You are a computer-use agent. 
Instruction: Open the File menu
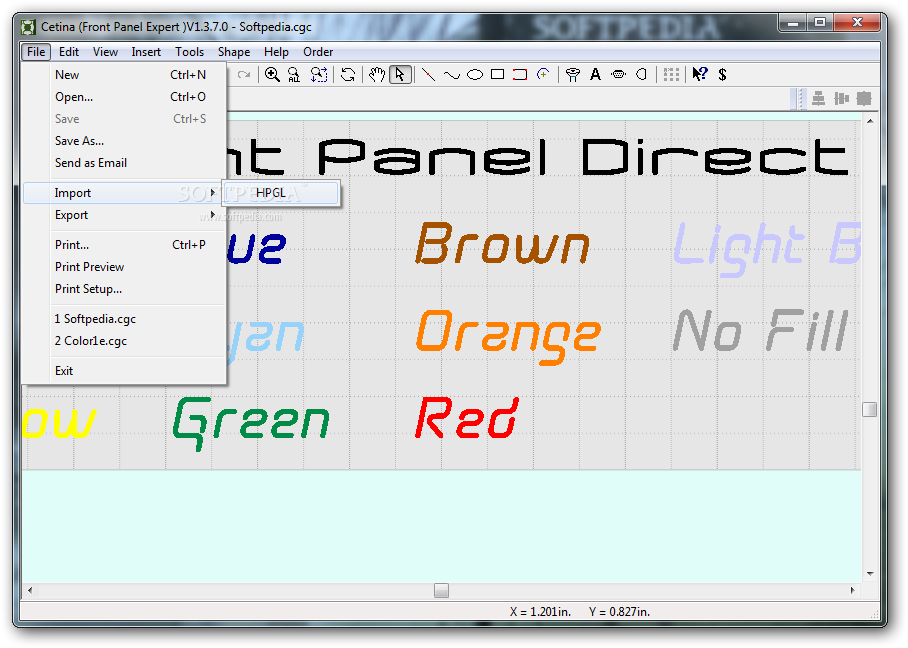tap(36, 52)
